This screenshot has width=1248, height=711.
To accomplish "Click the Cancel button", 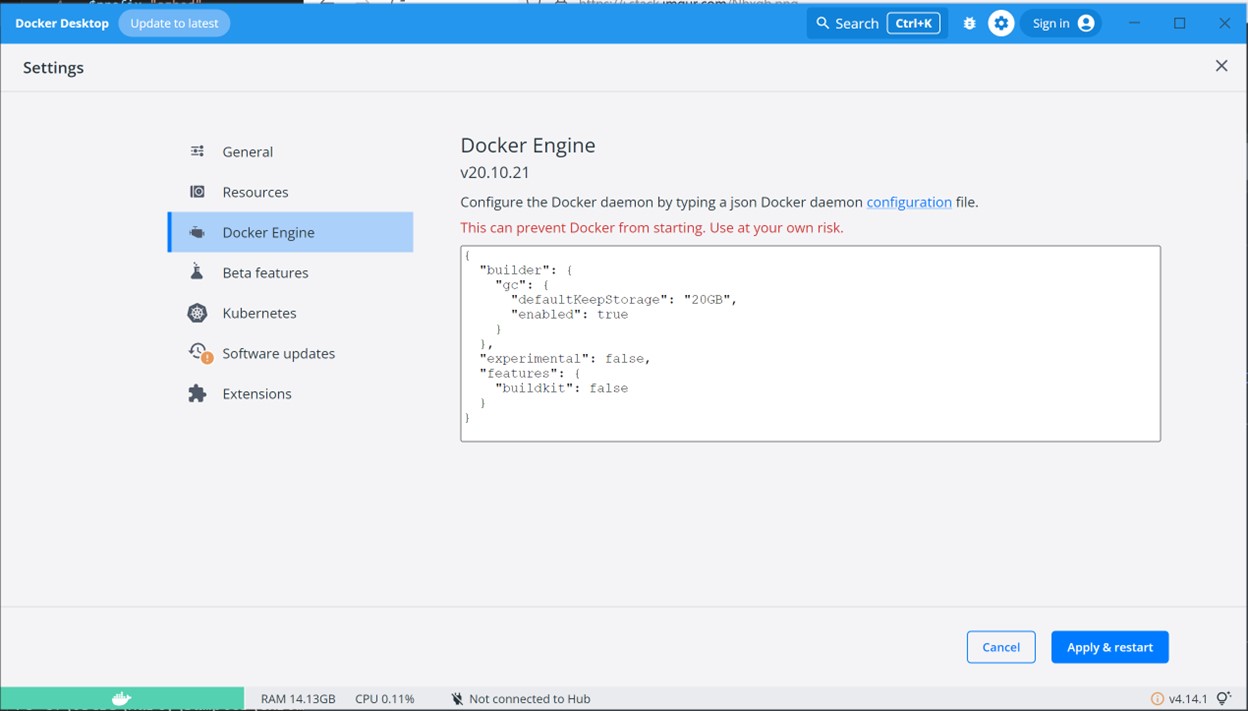I will click(x=1001, y=647).
